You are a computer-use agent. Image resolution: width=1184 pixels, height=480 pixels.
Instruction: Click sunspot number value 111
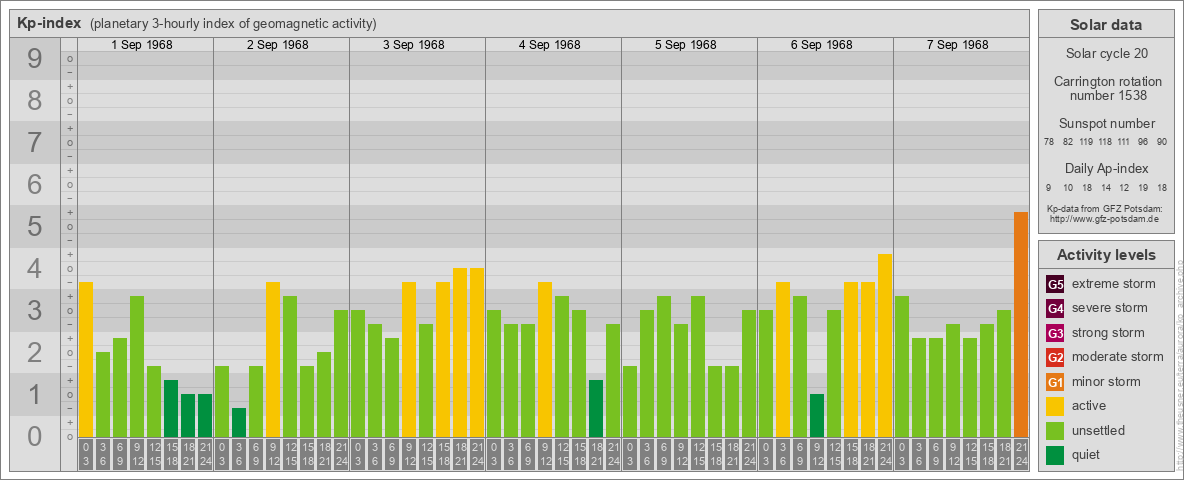(x=1124, y=142)
